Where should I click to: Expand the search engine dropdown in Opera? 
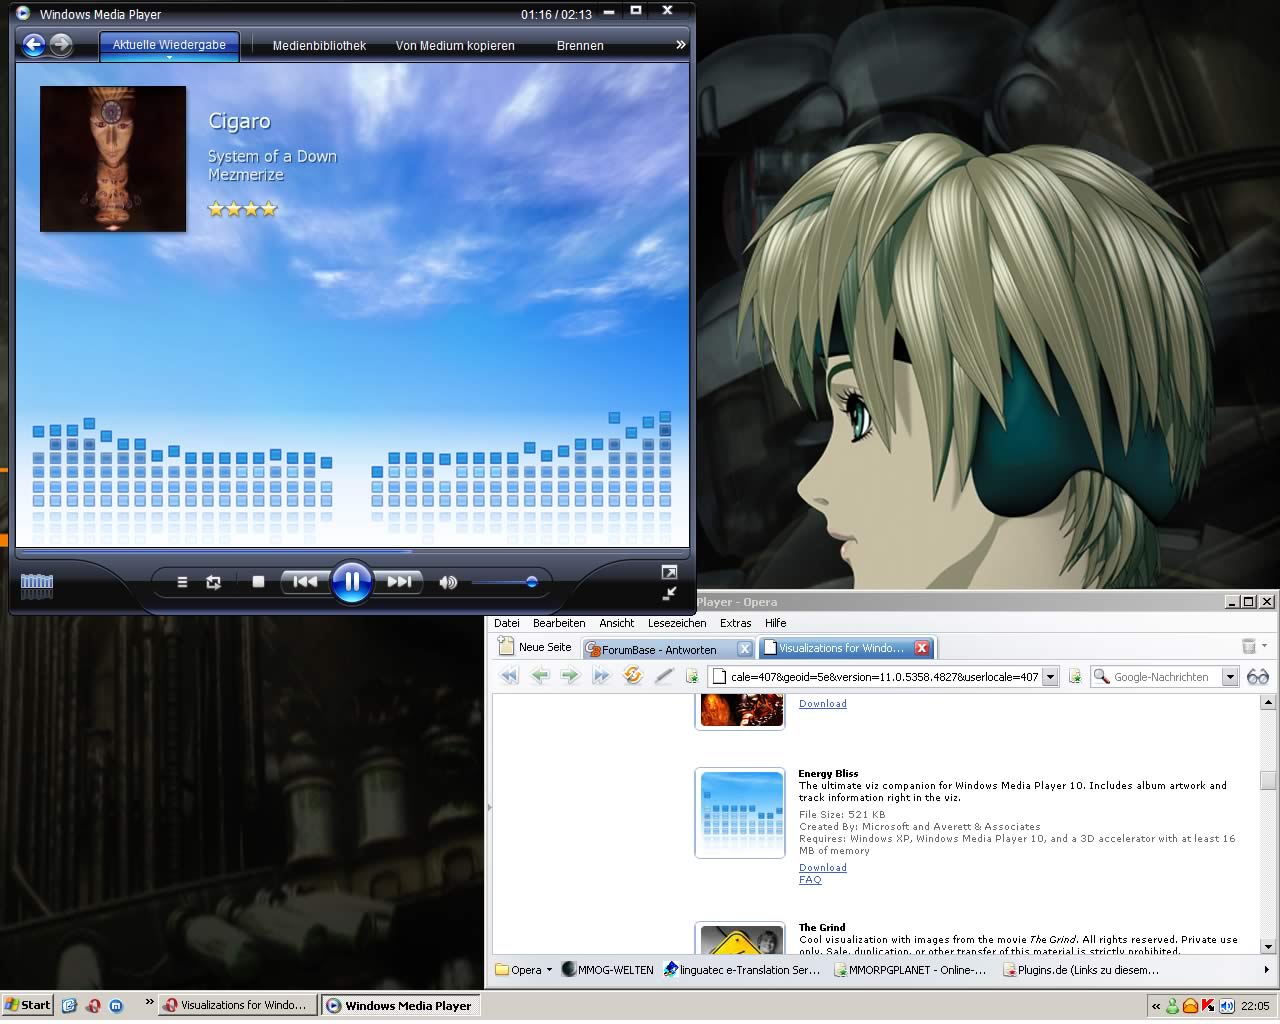[1231, 677]
